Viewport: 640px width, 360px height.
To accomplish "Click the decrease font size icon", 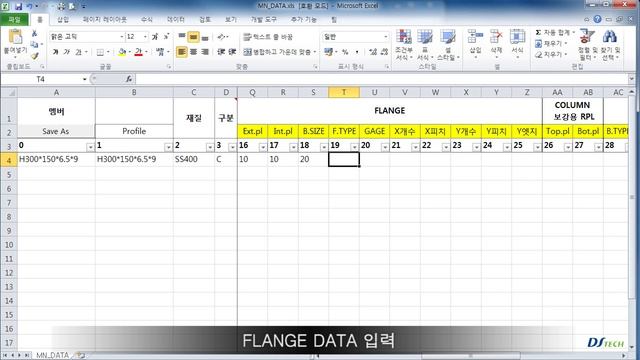I will pos(166,37).
